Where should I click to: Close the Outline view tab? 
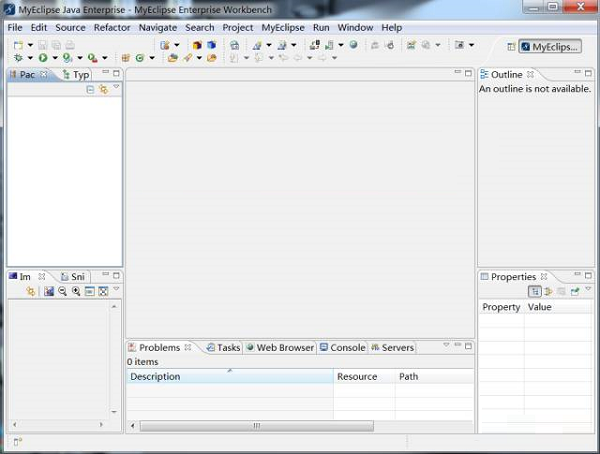click(x=530, y=74)
